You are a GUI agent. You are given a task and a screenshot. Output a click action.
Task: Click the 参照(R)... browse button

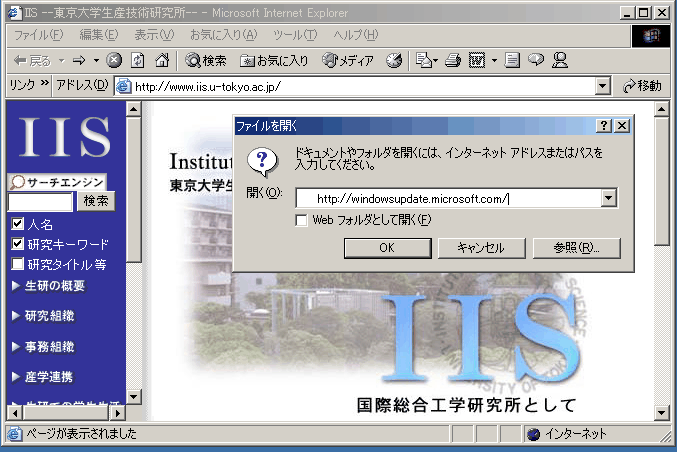[x=576, y=248]
